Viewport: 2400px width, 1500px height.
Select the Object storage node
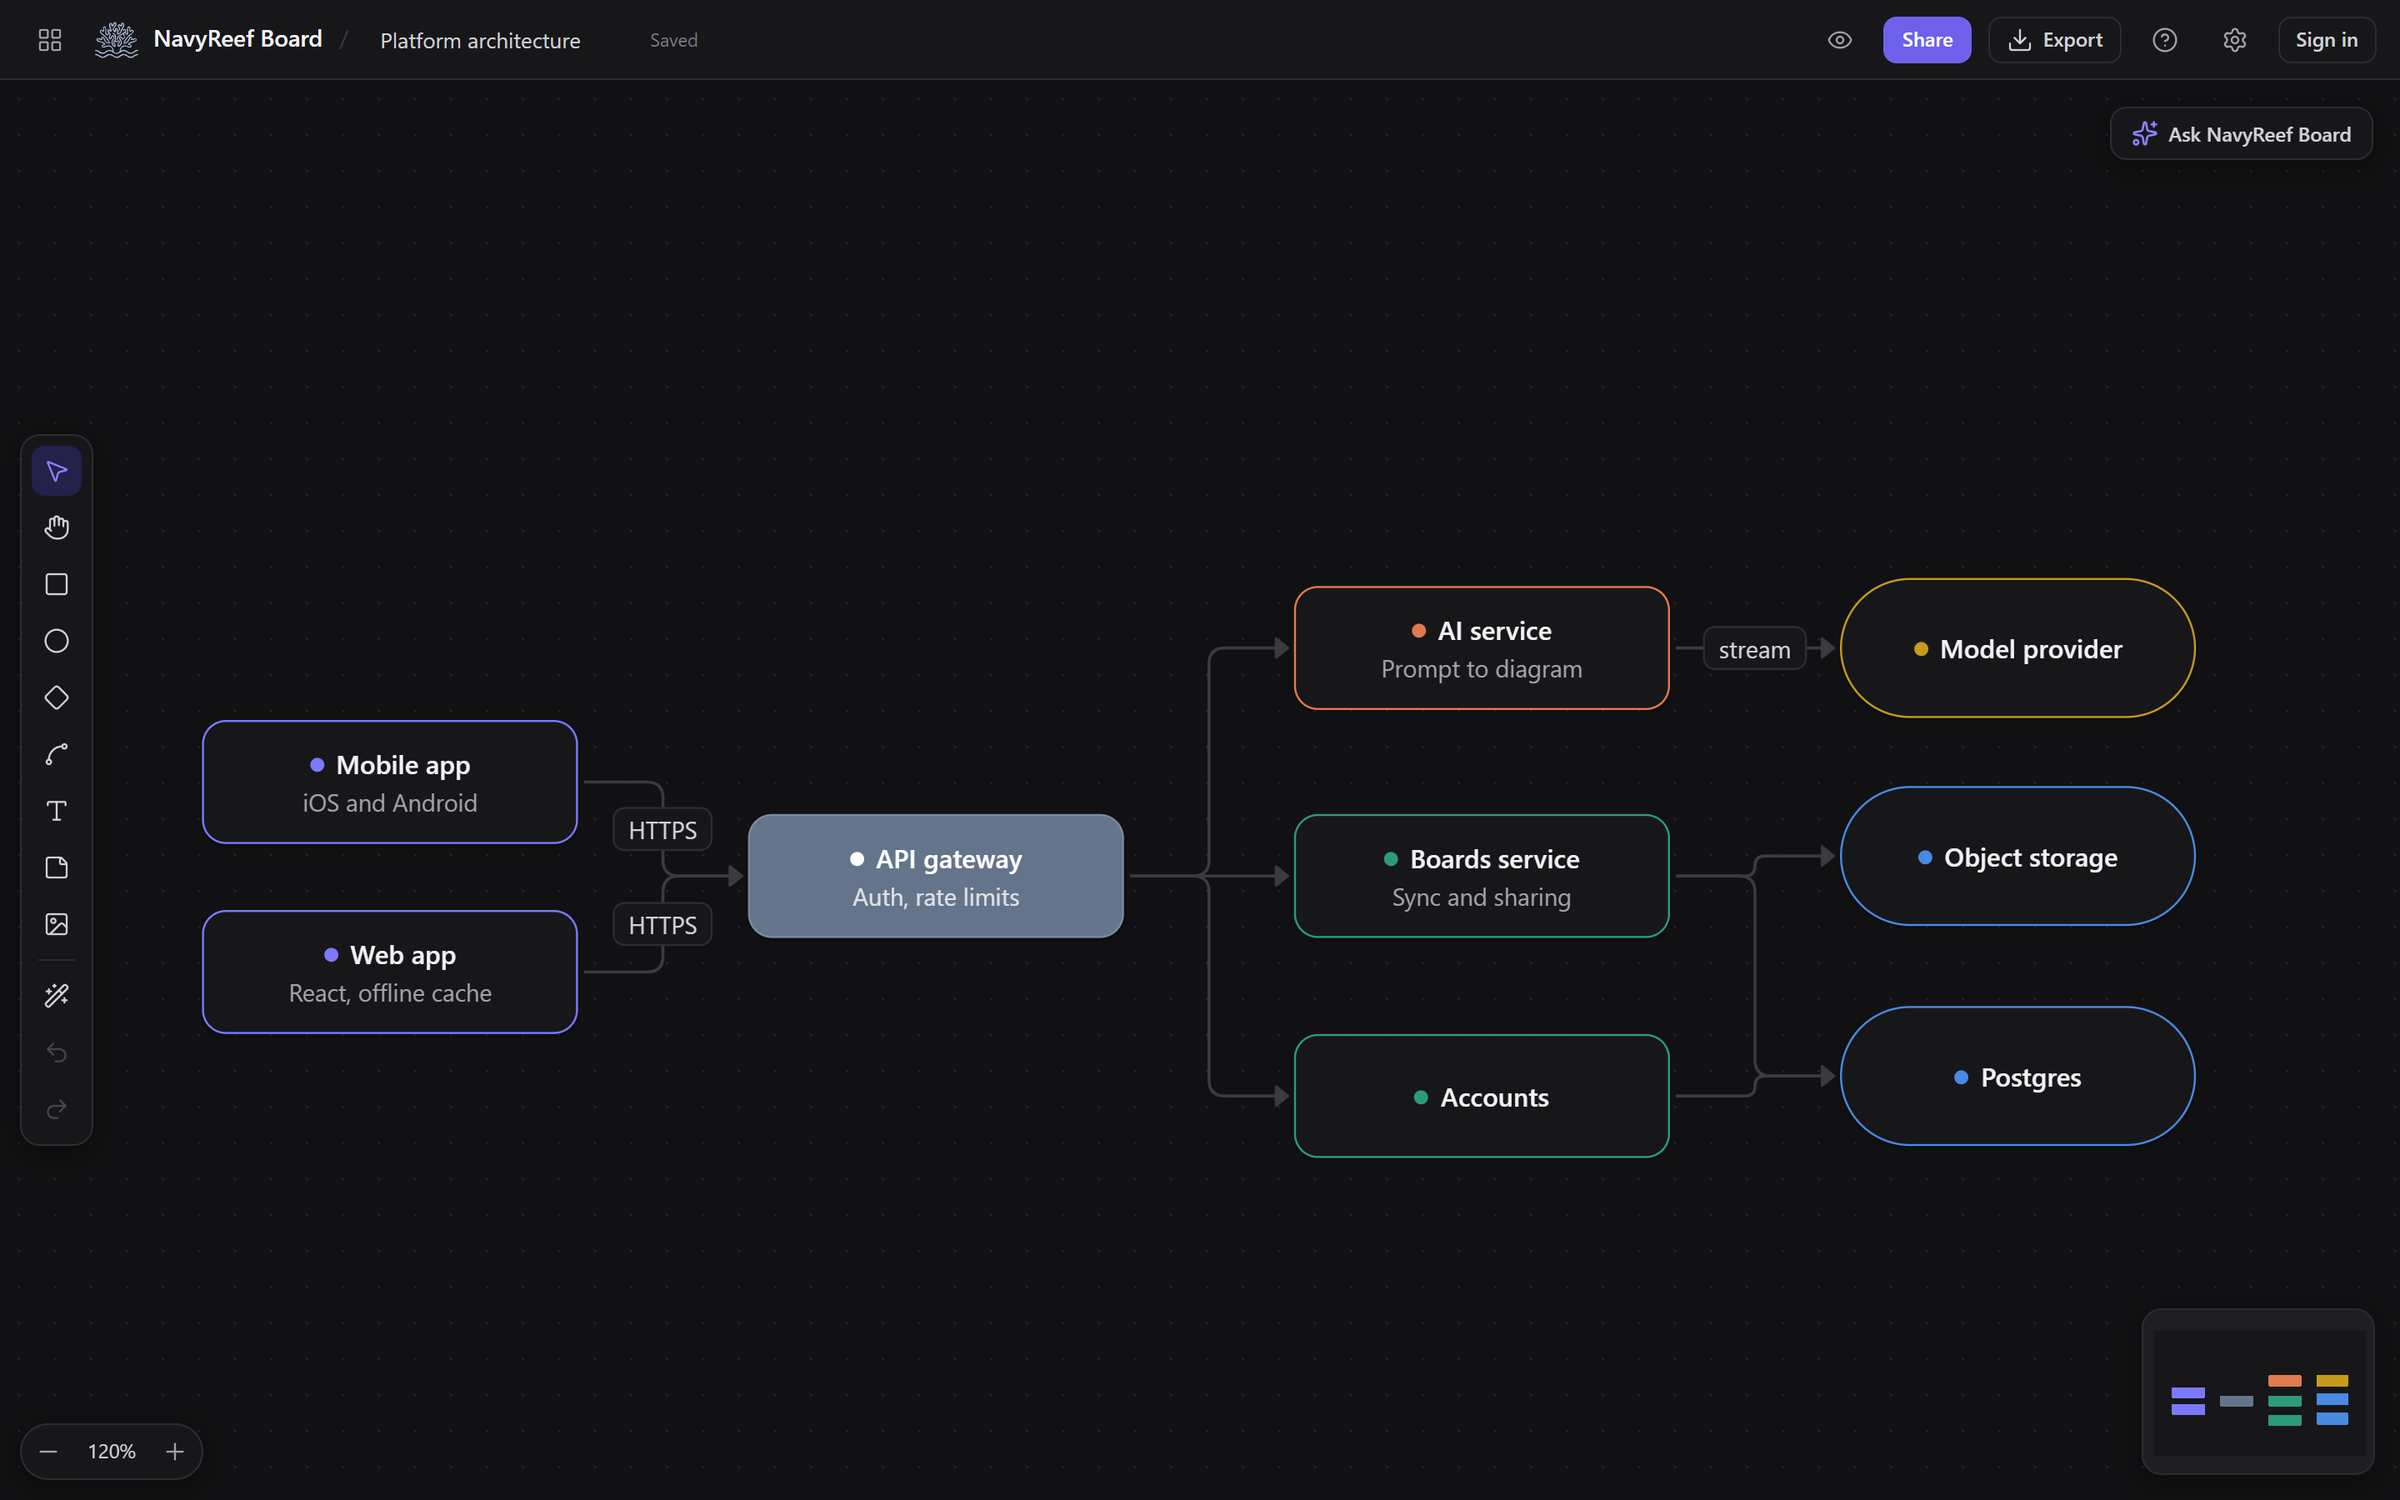(2017, 856)
